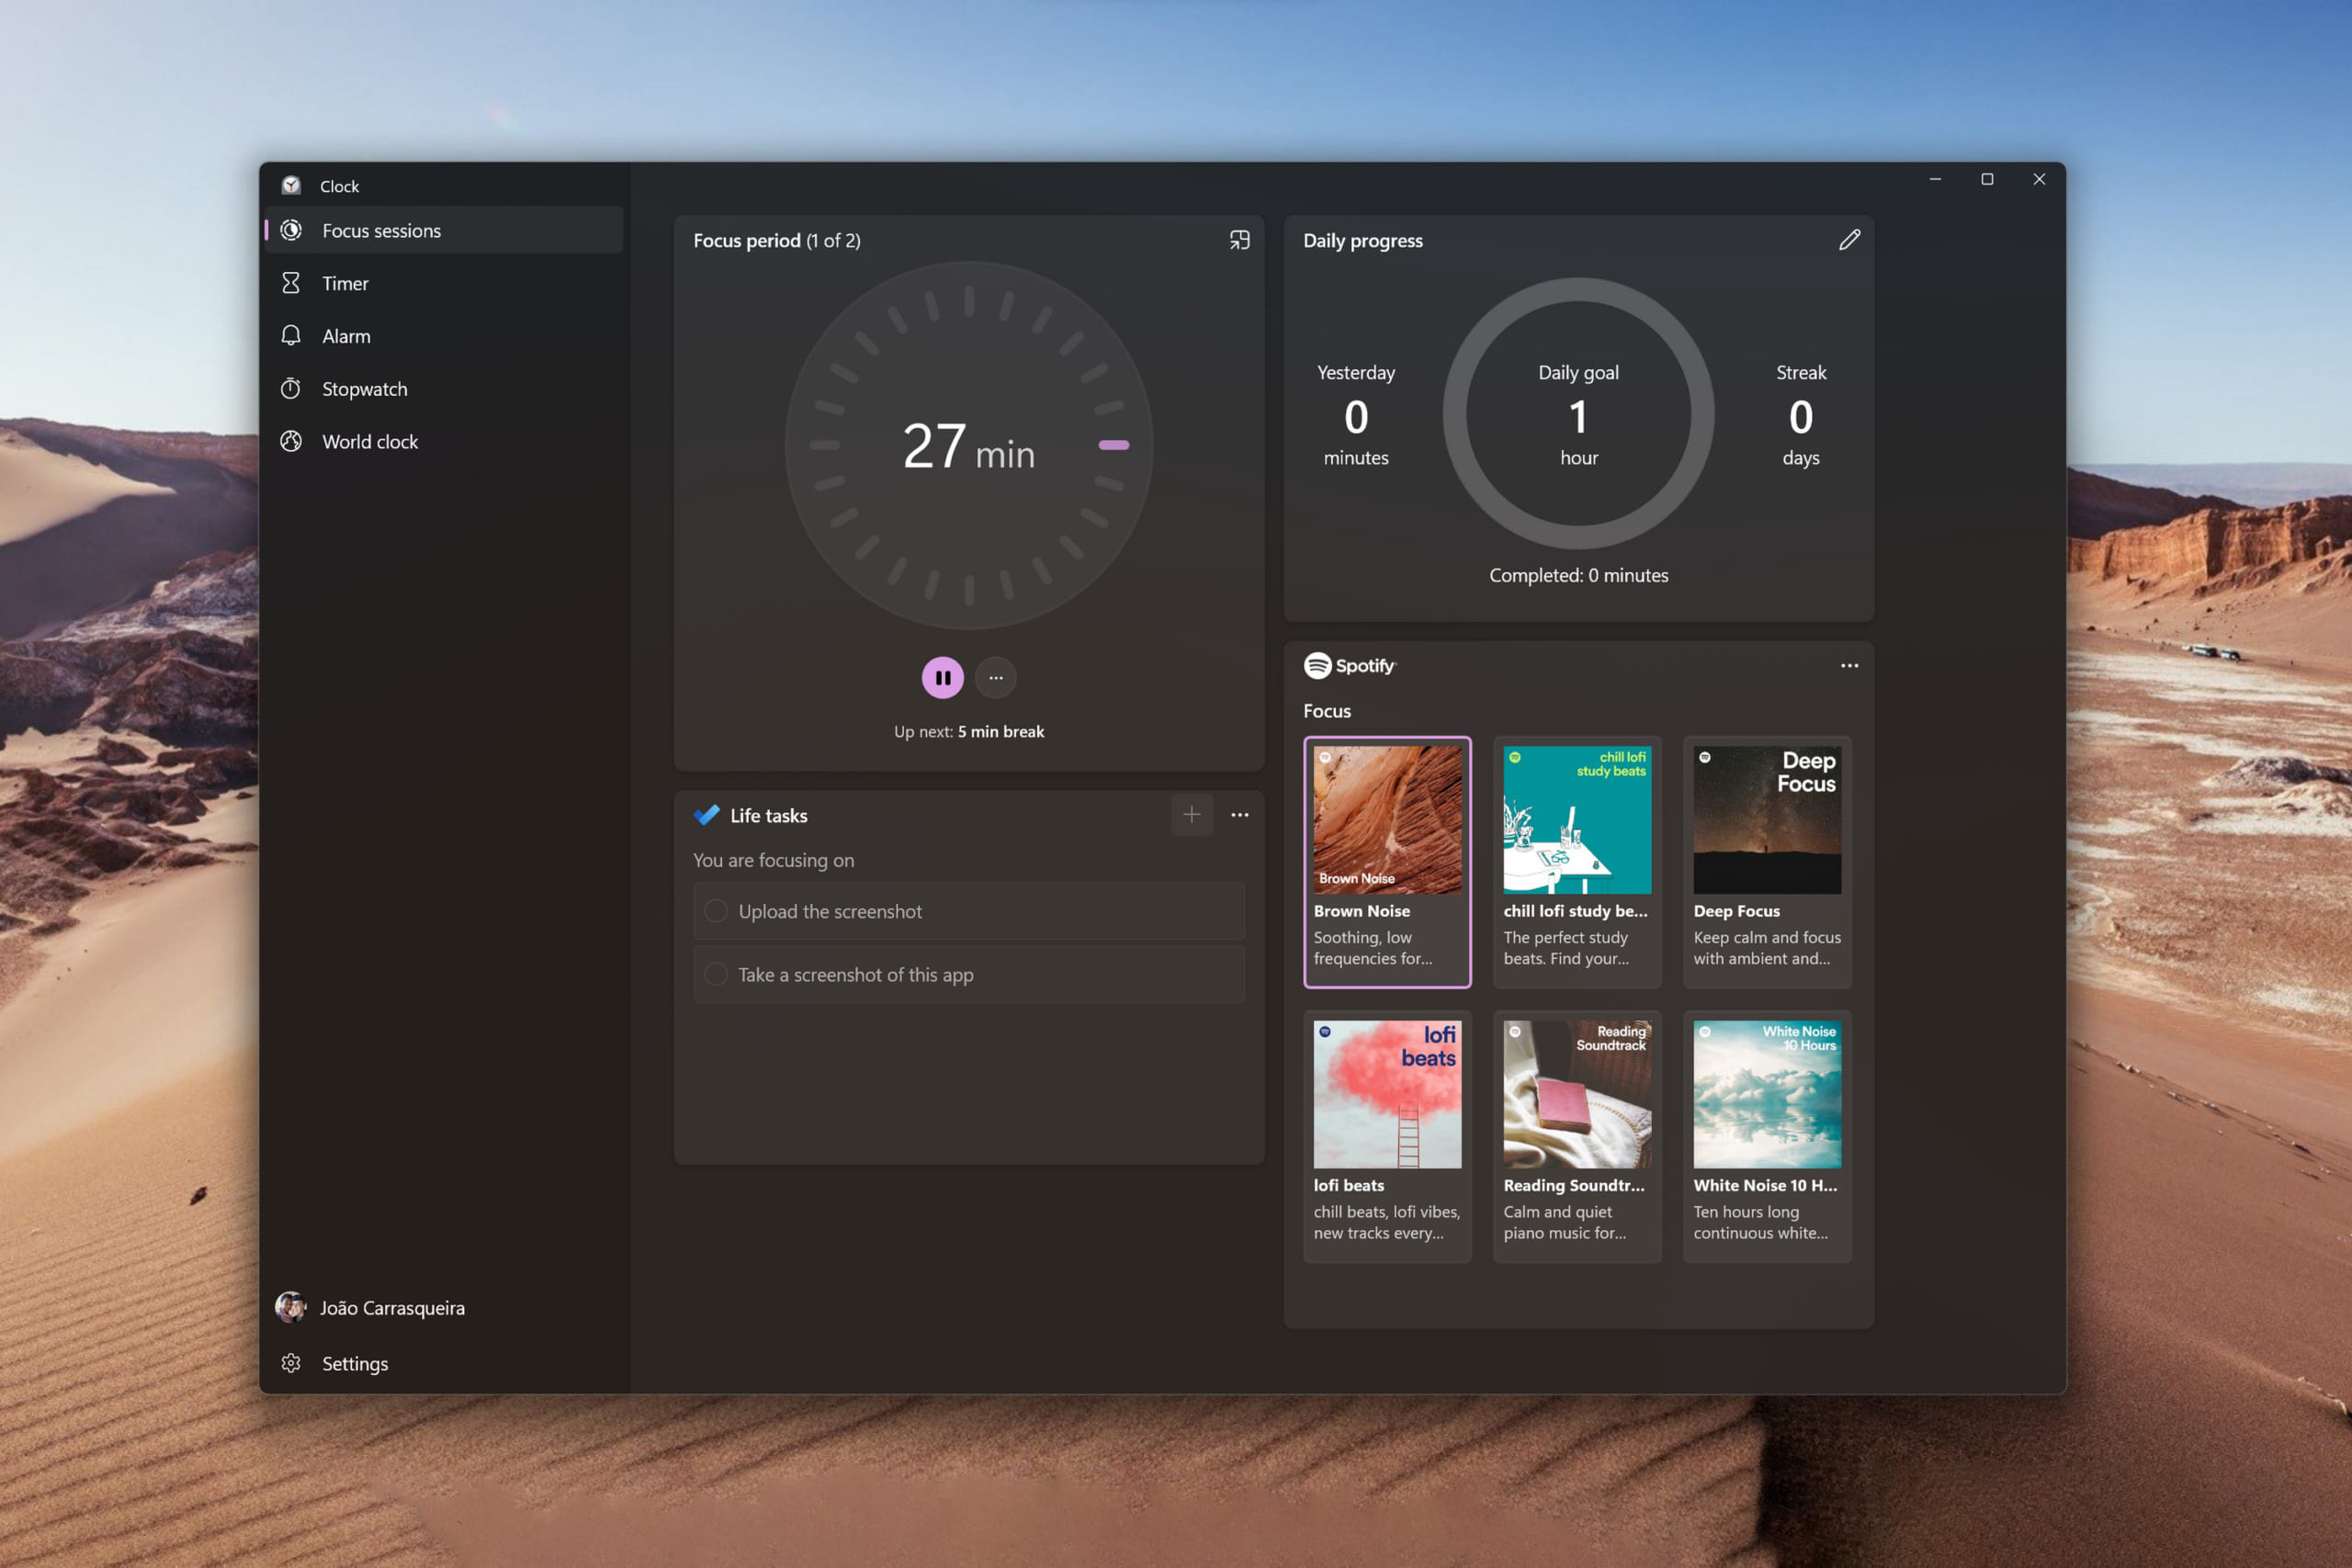The width and height of the screenshot is (2352, 1568).
Task: Minimize the Clock window
Action: coord(1935,179)
